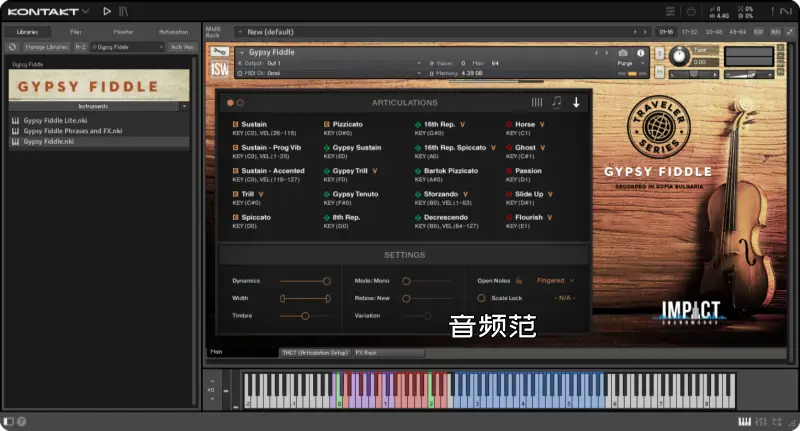Screen dimensions: 800x431
Task: Click the play button next to Kontakt logo
Action: coord(107,11)
